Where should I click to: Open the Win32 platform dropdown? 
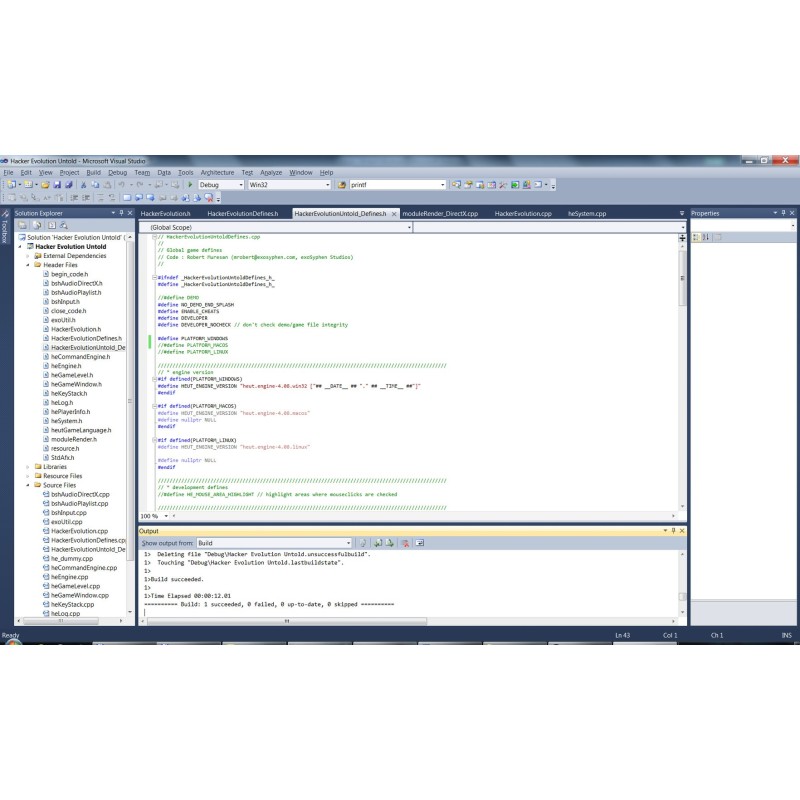click(x=288, y=185)
